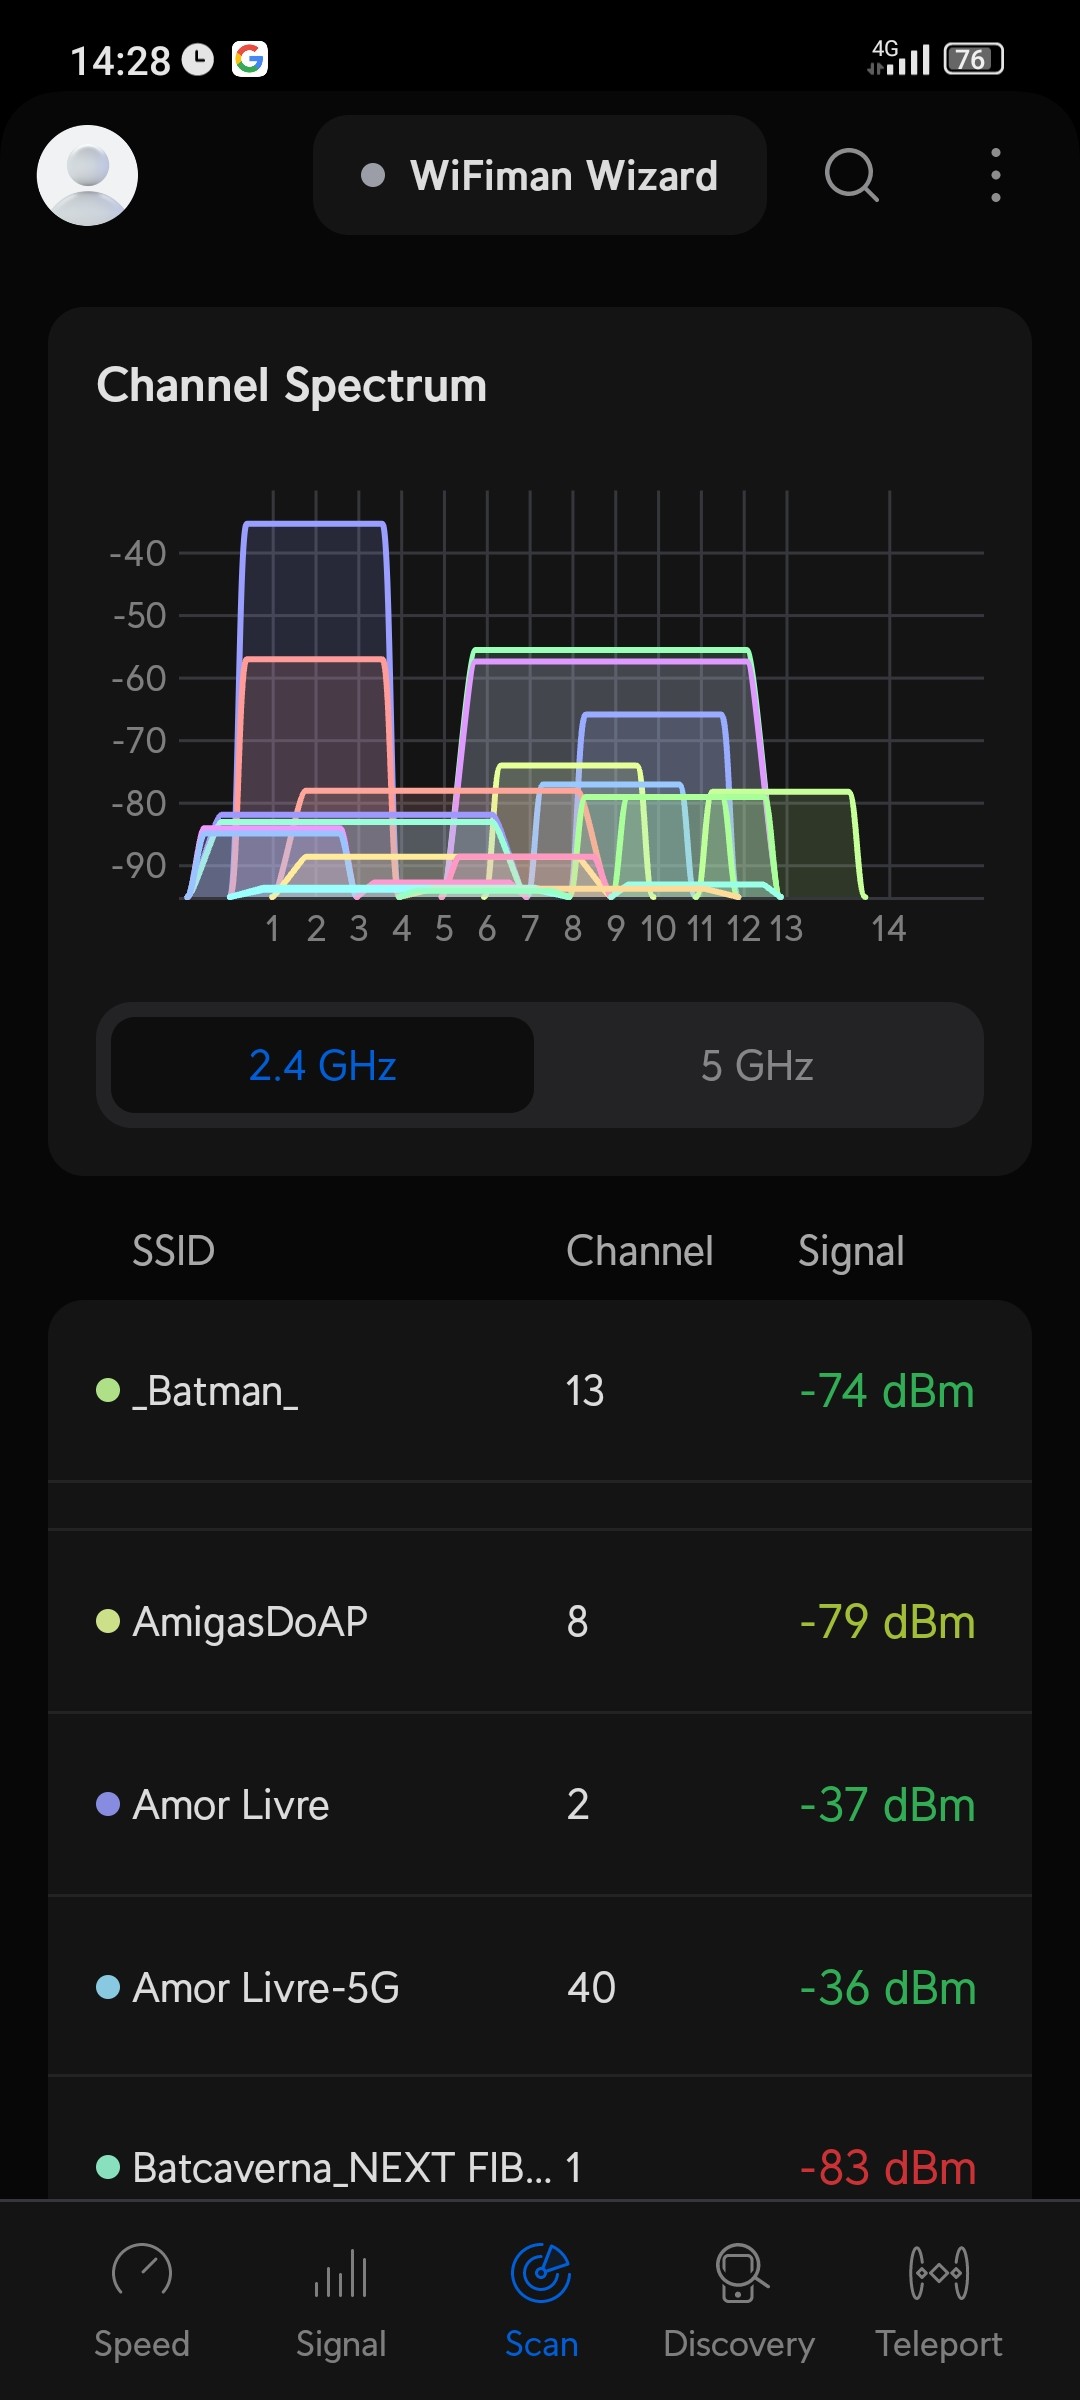Viewport: 1080px width, 2400px height.
Task: Open the Speed test tab icon
Action: click(x=142, y=2272)
